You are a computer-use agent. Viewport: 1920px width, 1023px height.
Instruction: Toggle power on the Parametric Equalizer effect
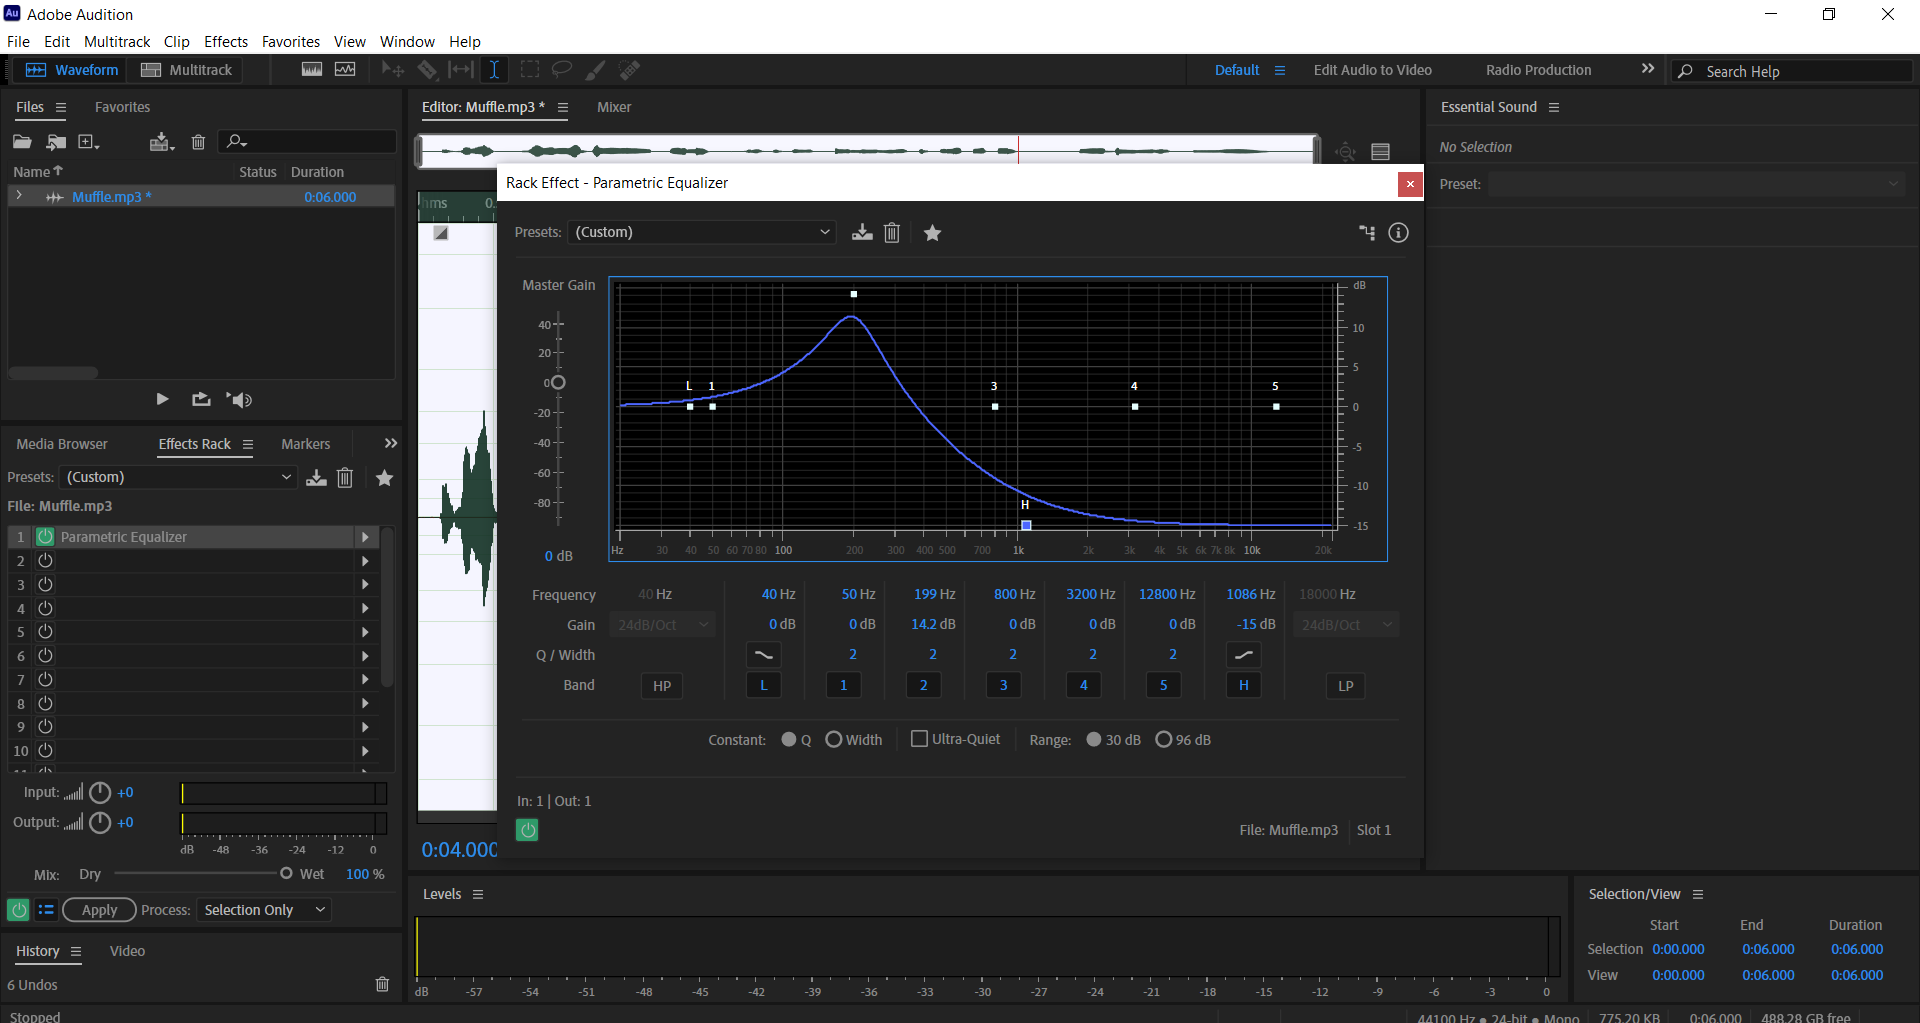[44, 537]
